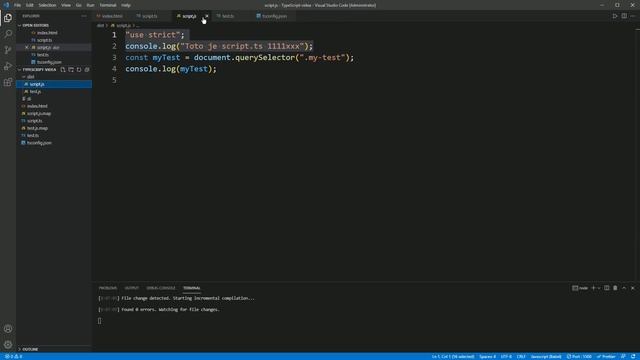Change indentation Spaces setting
Viewport: 640px width, 360px height.
pyautogui.click(x=487, y=356)
